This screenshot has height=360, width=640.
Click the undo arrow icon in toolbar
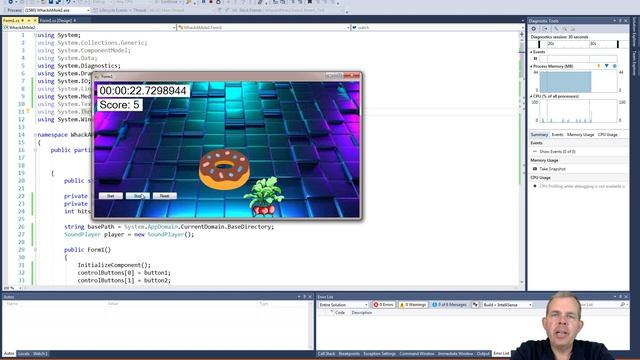point(68,2)
